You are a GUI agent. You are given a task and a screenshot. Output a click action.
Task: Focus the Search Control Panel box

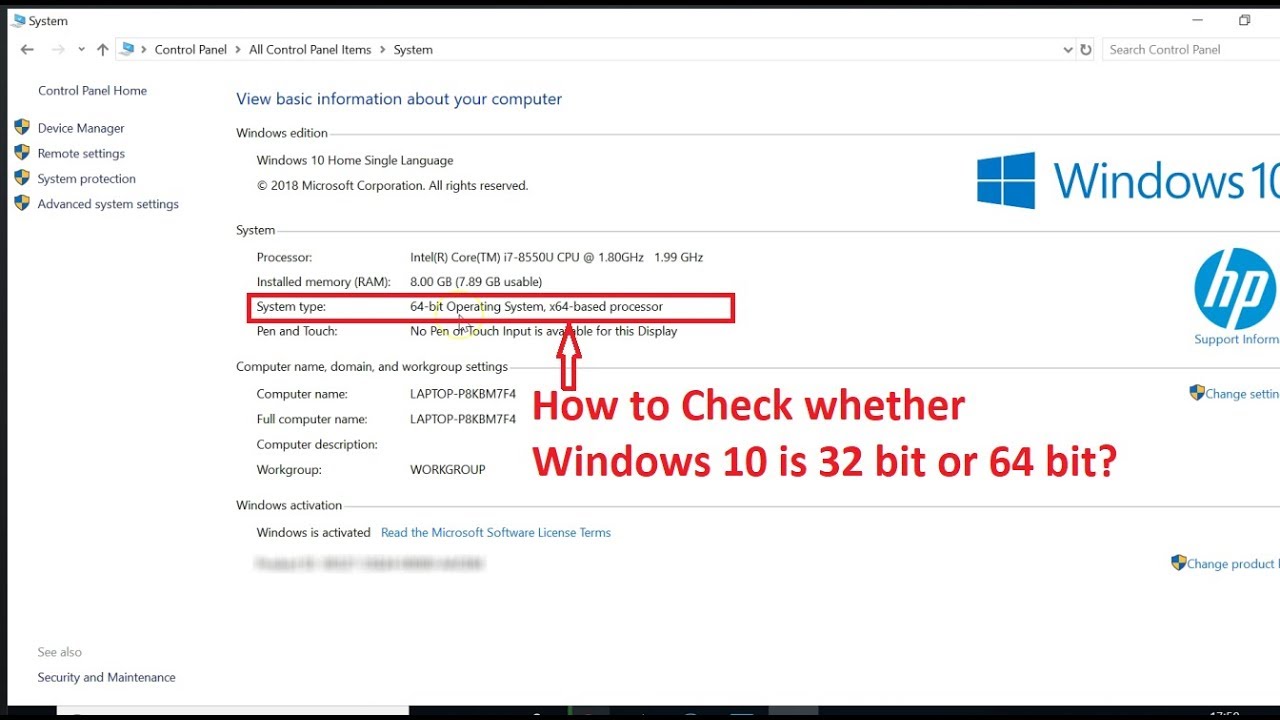(x=1190, y=49)
